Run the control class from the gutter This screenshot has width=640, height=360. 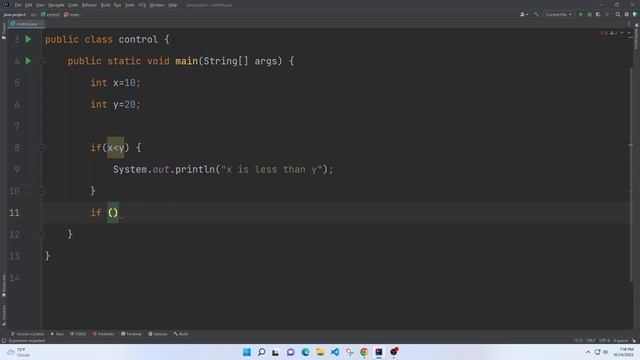pyautogui.click(x=28, y=40)
